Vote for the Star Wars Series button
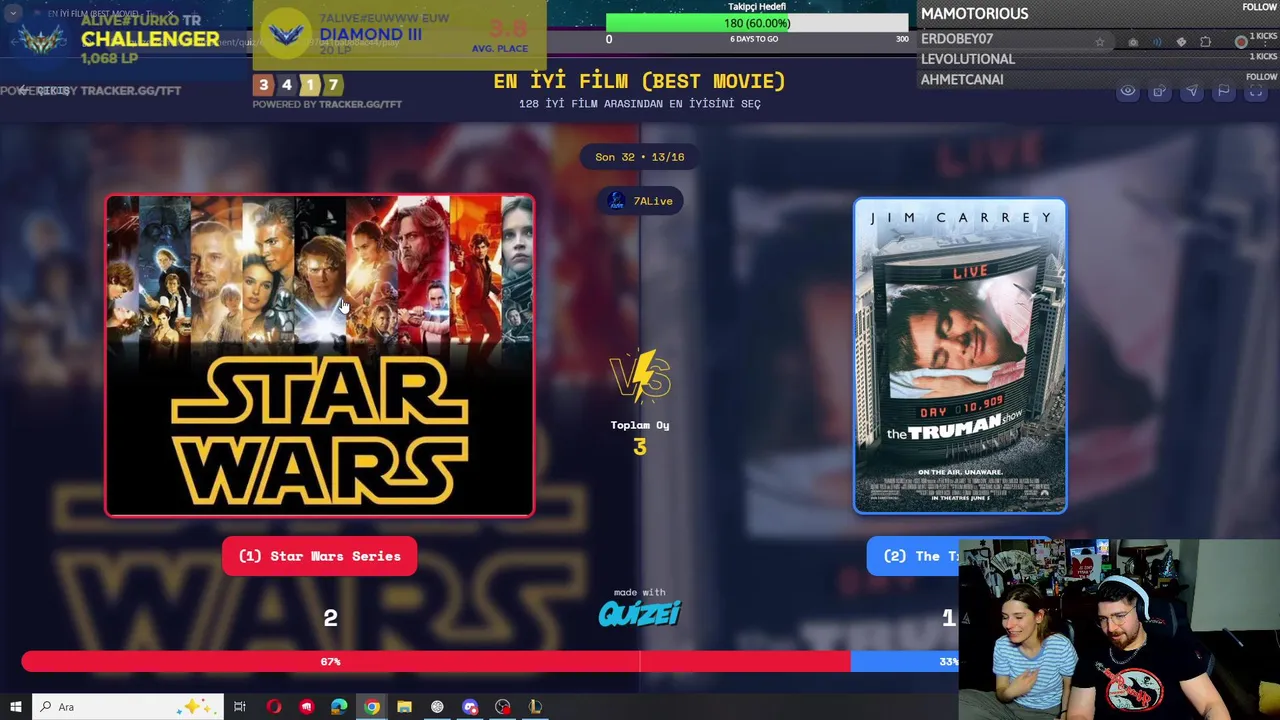This screenshot has height=720, width=1280. pyautogui.click(x=319, y=556)
